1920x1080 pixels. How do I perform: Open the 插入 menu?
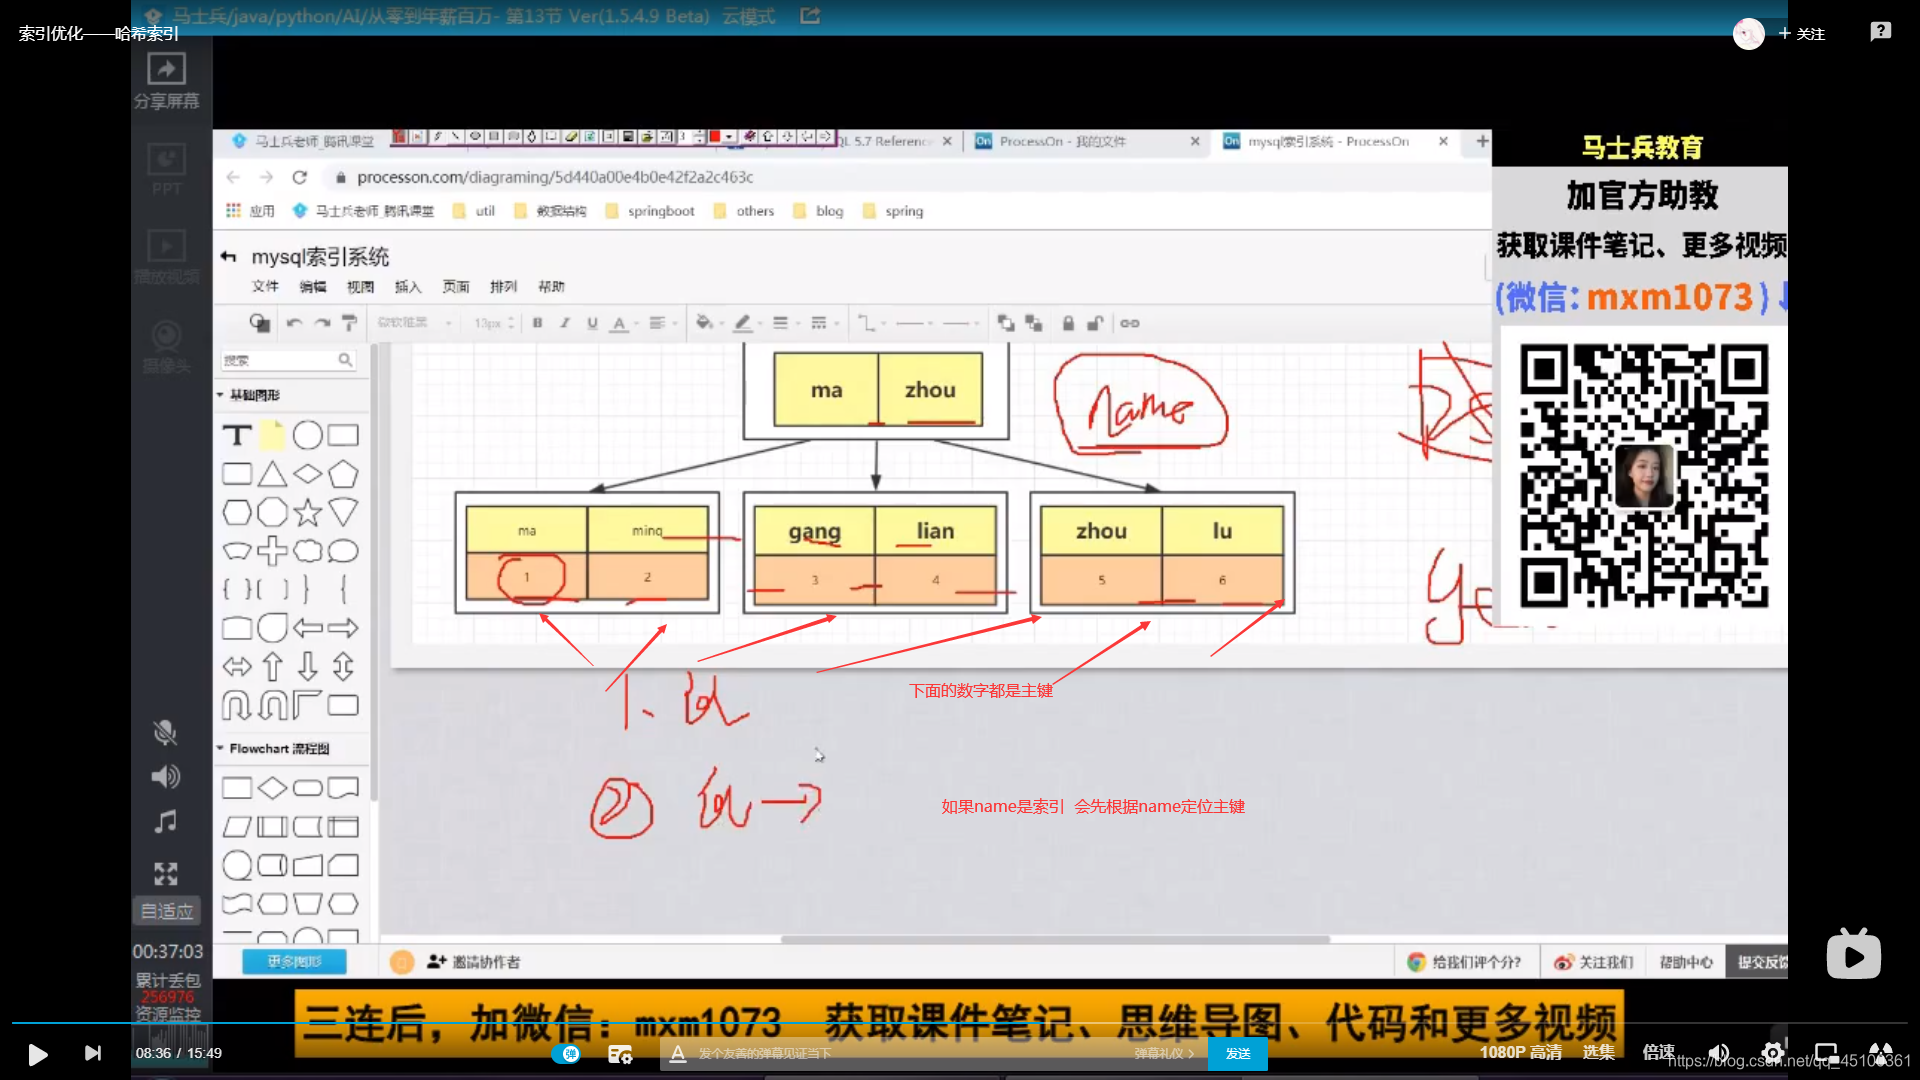[408, 287]
